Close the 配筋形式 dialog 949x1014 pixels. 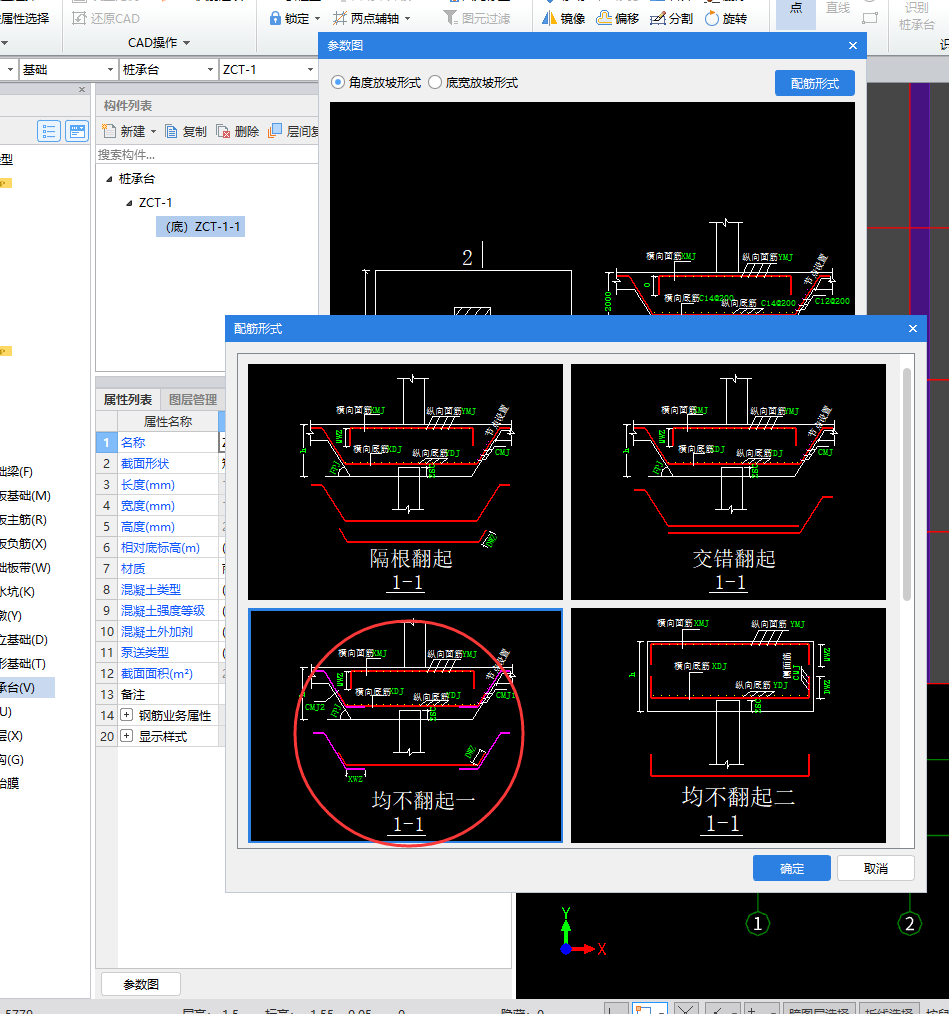913,329
